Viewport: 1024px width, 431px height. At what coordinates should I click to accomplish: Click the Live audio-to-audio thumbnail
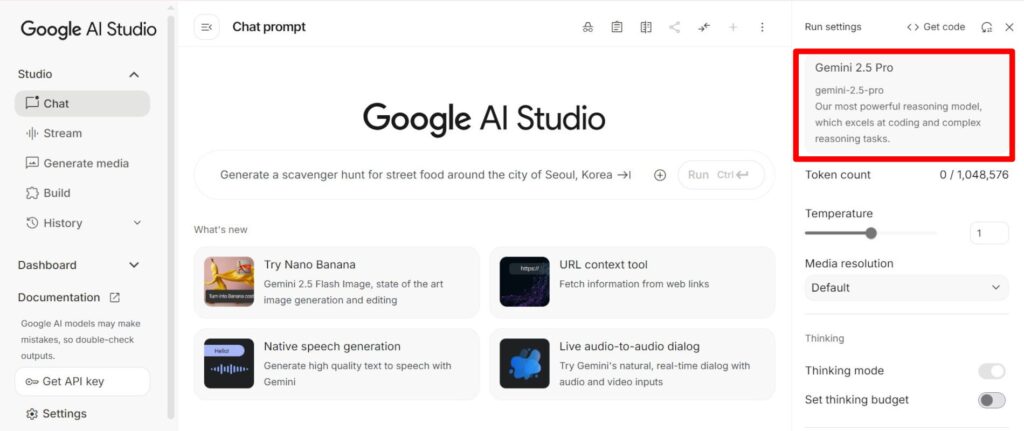[x=524, y=364]
